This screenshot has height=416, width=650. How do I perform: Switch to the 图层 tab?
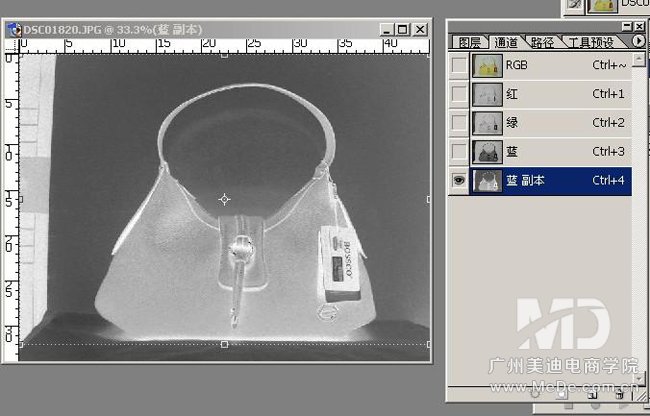point(470,42)
